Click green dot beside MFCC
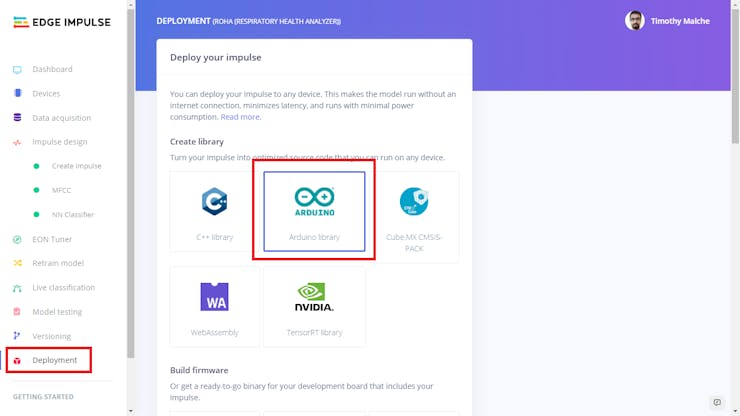Image resolution: width=740 pixels, height=416 pixels. click(x=36, y=190)
